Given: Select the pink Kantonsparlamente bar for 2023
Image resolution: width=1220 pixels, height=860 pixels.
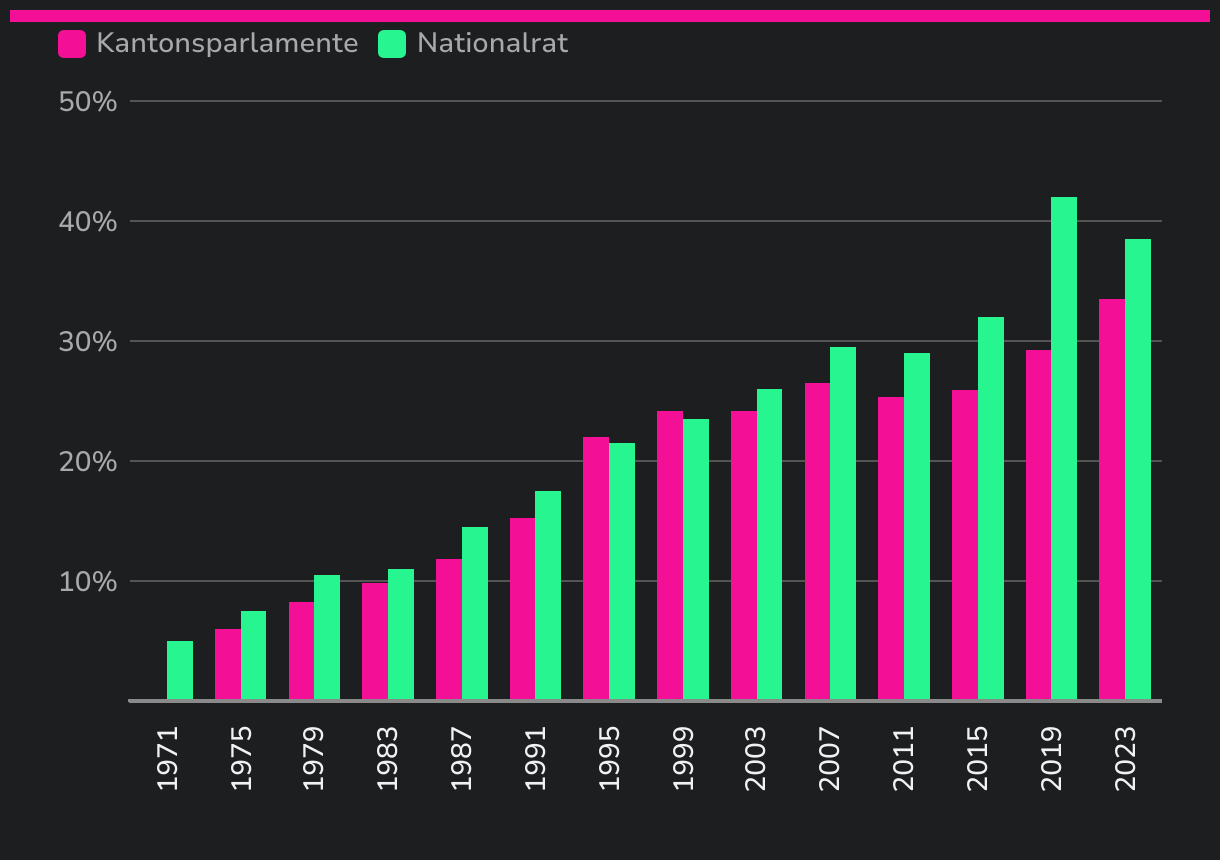Looking at the screenshot, I should coord(1112,500).
